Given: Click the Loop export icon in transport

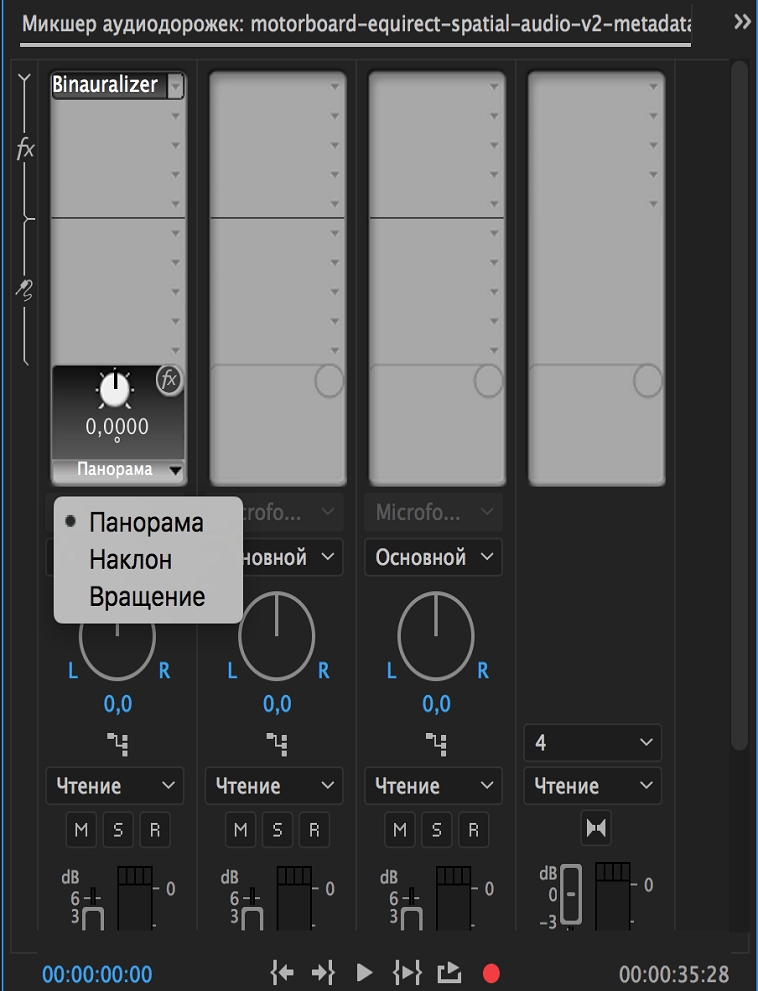Looking at the screenshot, I should click(449, 972).
